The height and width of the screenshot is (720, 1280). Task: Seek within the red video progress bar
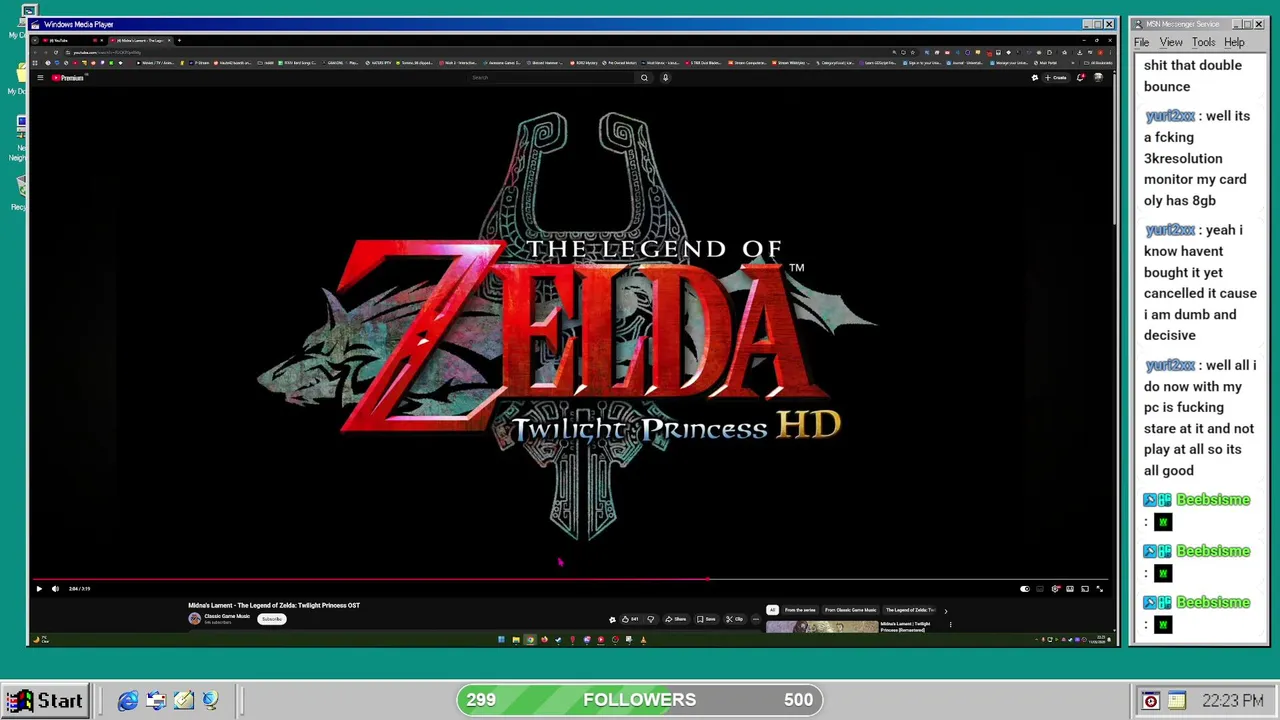(570, 579)
